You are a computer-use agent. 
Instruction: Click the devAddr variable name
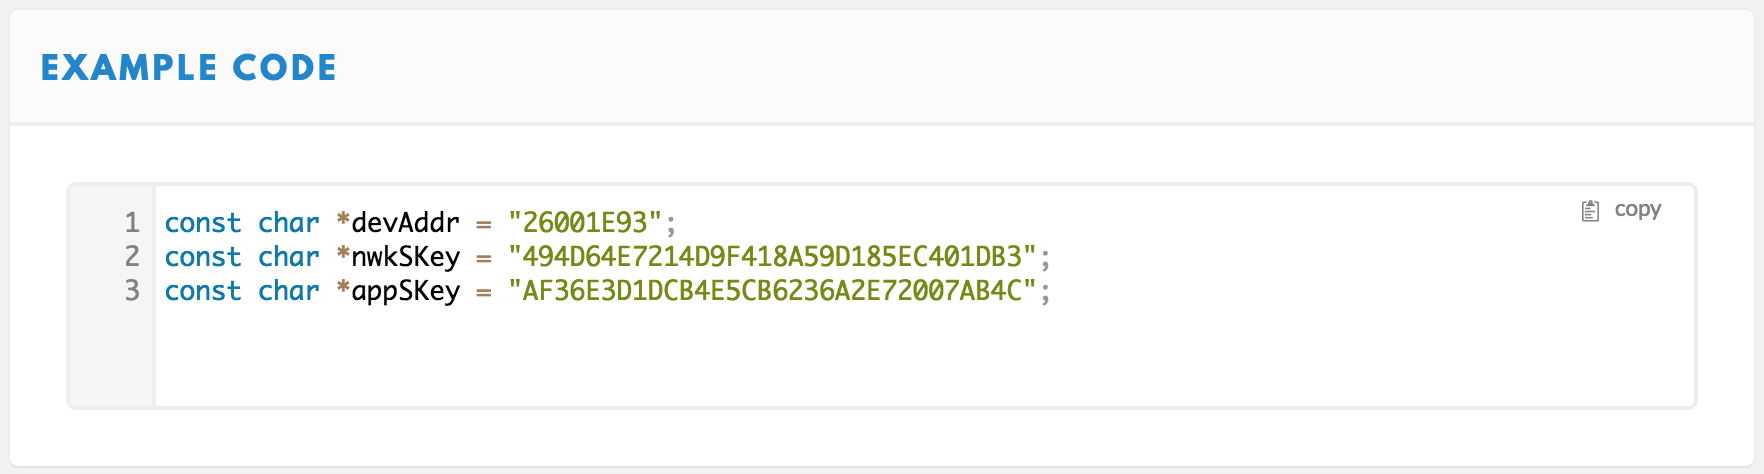(405, 222)
